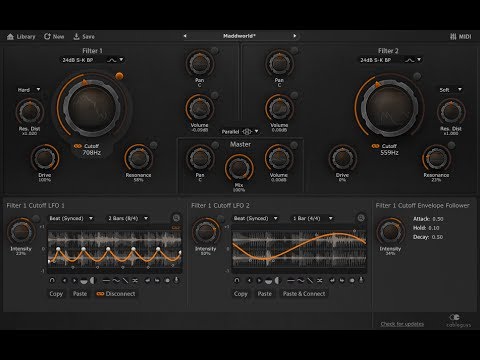Open Parallel routing dropdown
Image resolution: width=480 pixels, height=360 pixels.
tap(240, 132)
